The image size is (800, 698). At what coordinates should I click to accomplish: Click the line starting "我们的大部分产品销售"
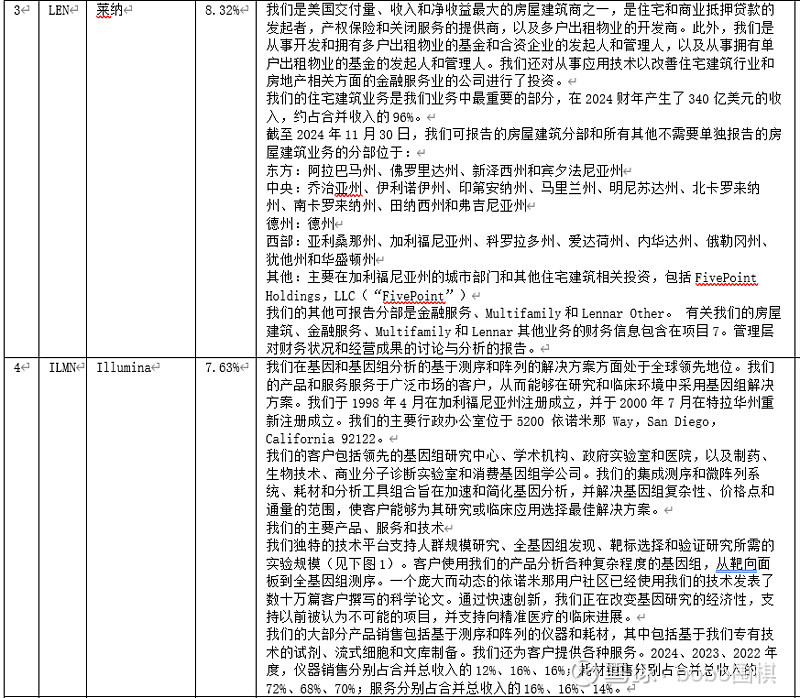pos(520,634)
